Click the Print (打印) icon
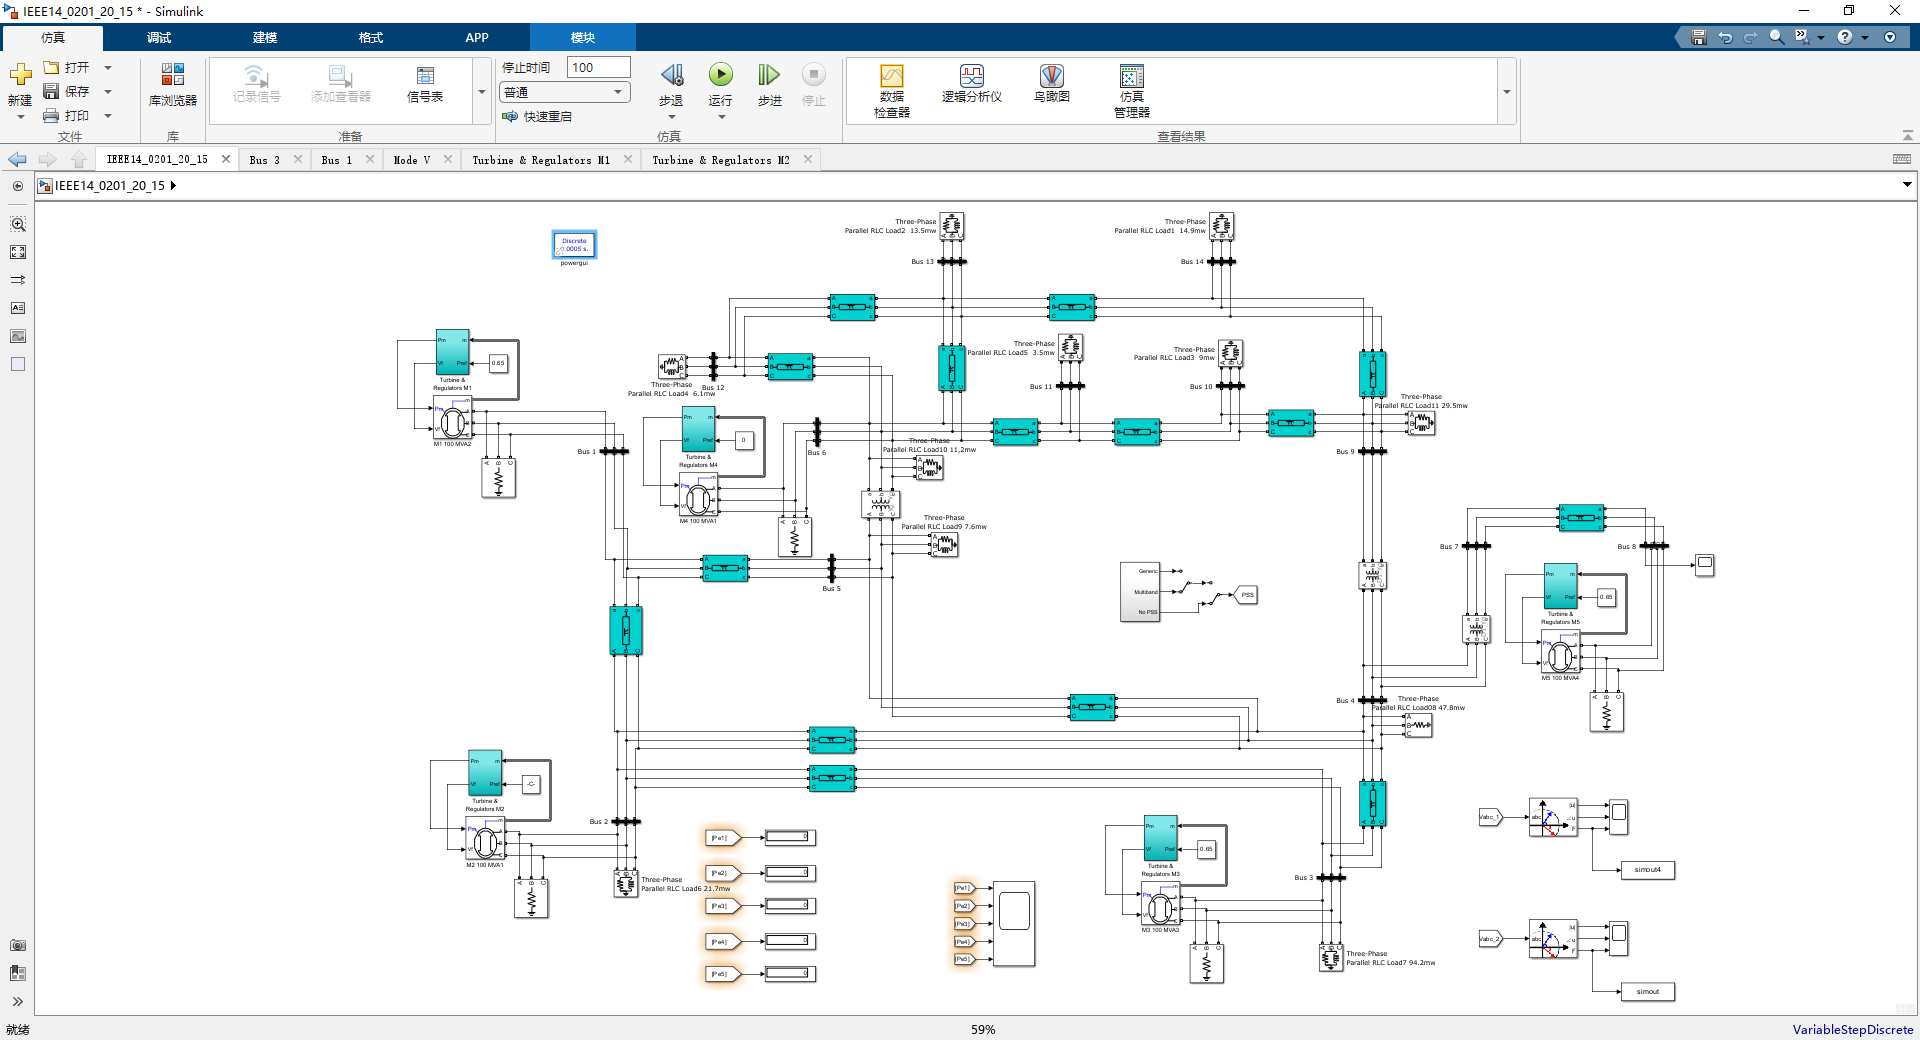 [x=52, y=116]
